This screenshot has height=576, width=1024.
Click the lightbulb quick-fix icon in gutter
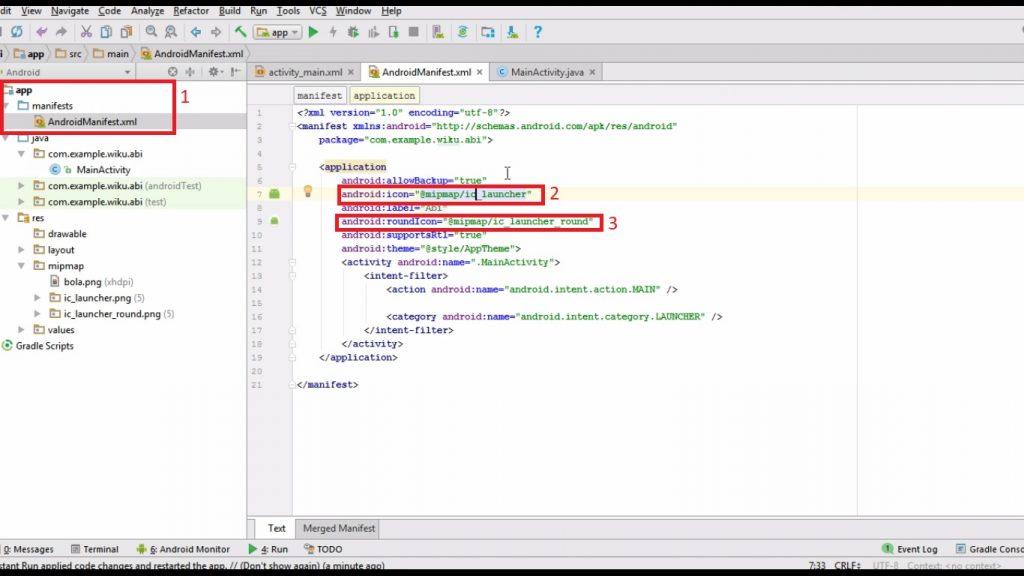tap(308, 192)
